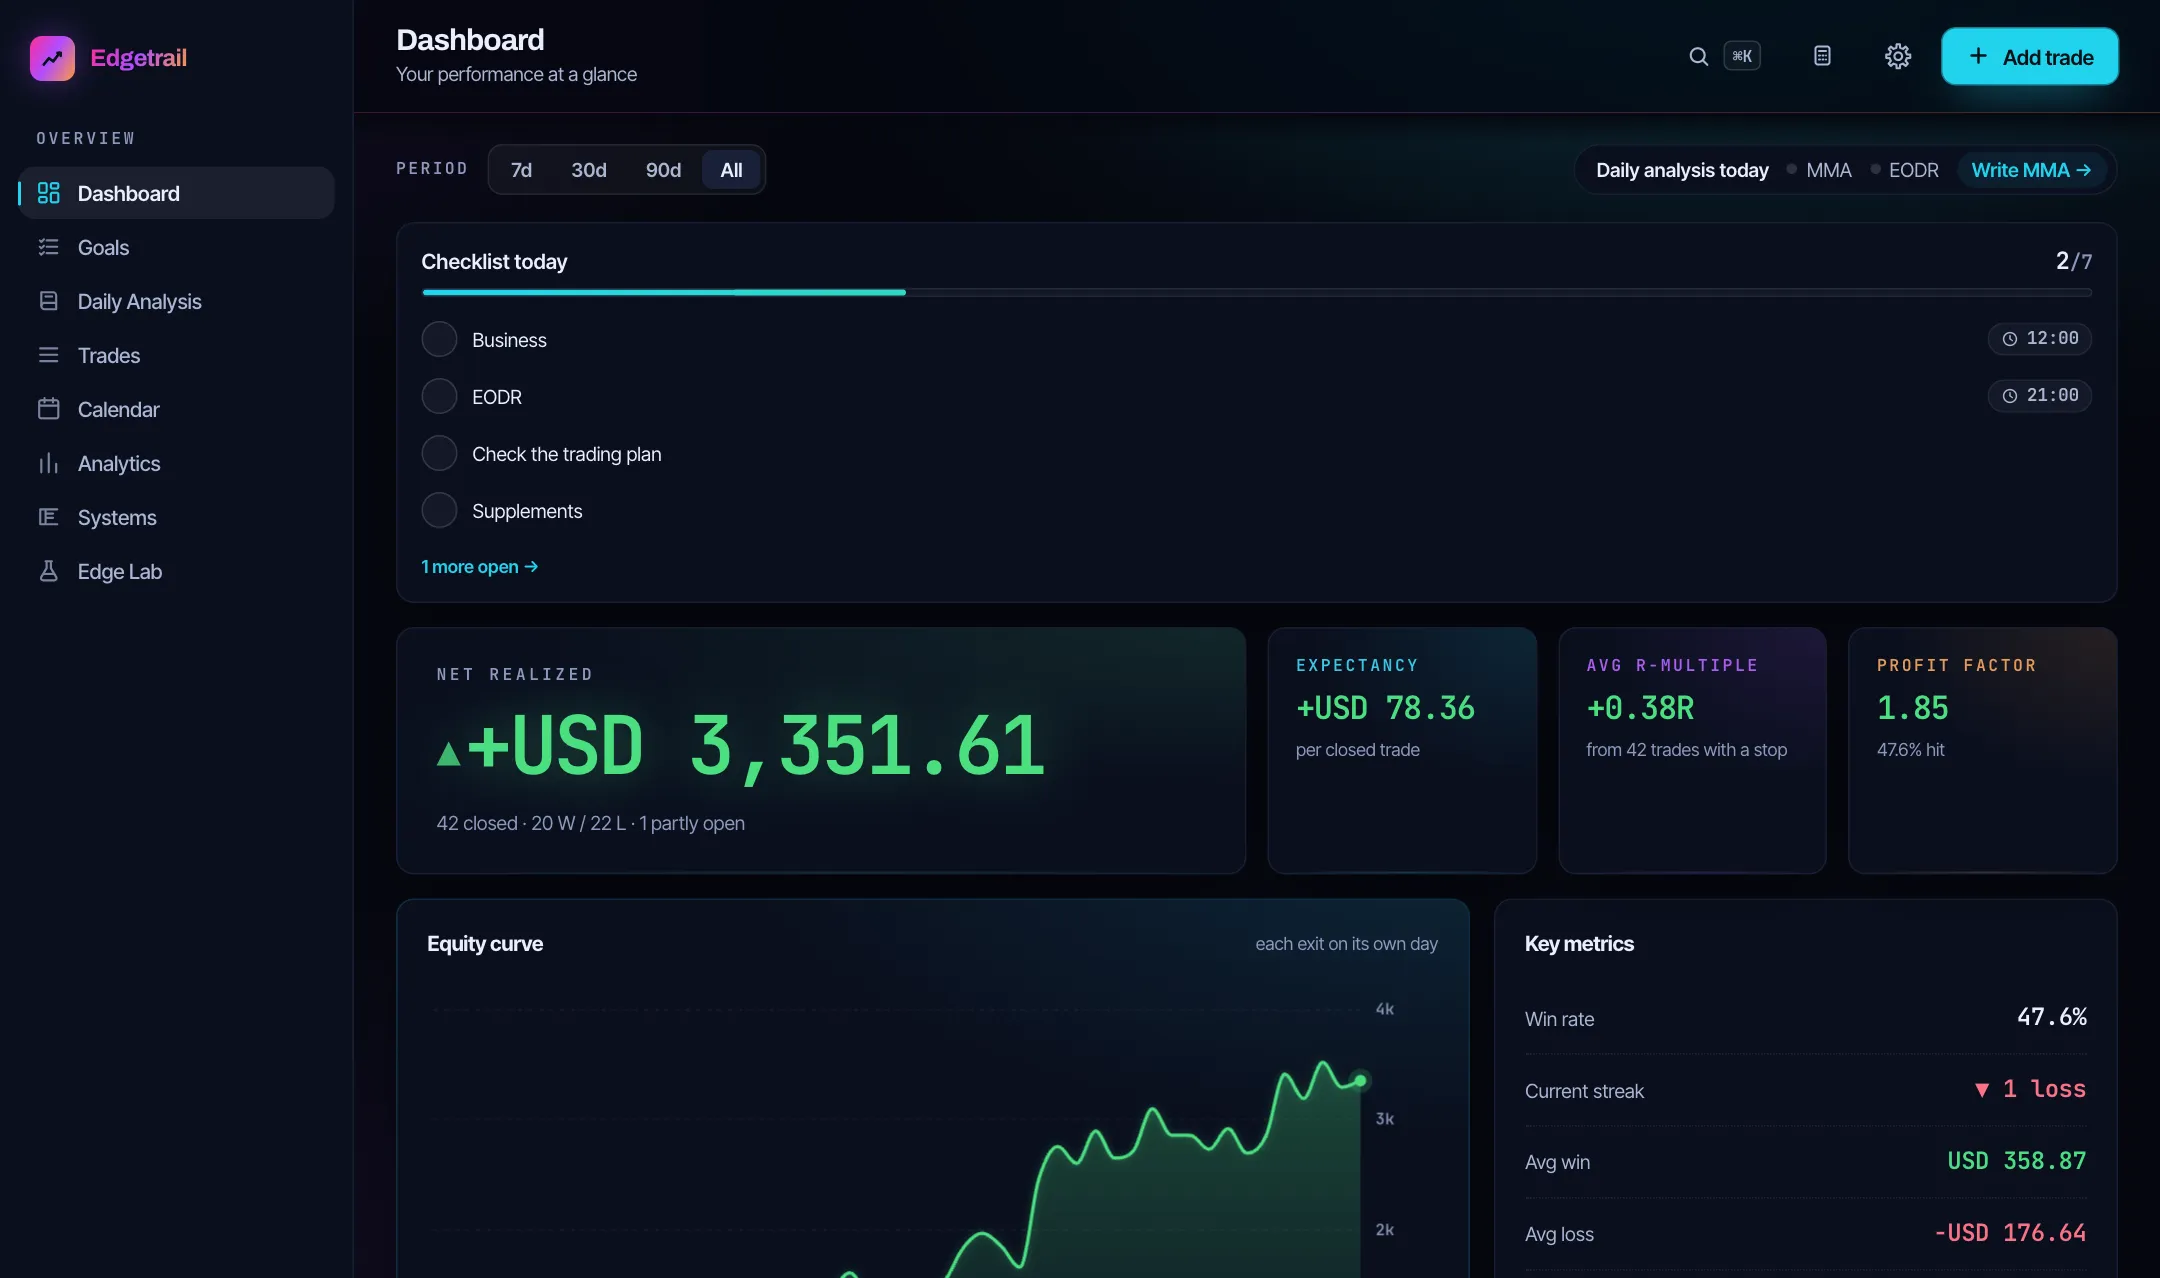Click the EODR status in daily analysis
This screenshot has width=2160, height=1278.
pos(1904,170)
